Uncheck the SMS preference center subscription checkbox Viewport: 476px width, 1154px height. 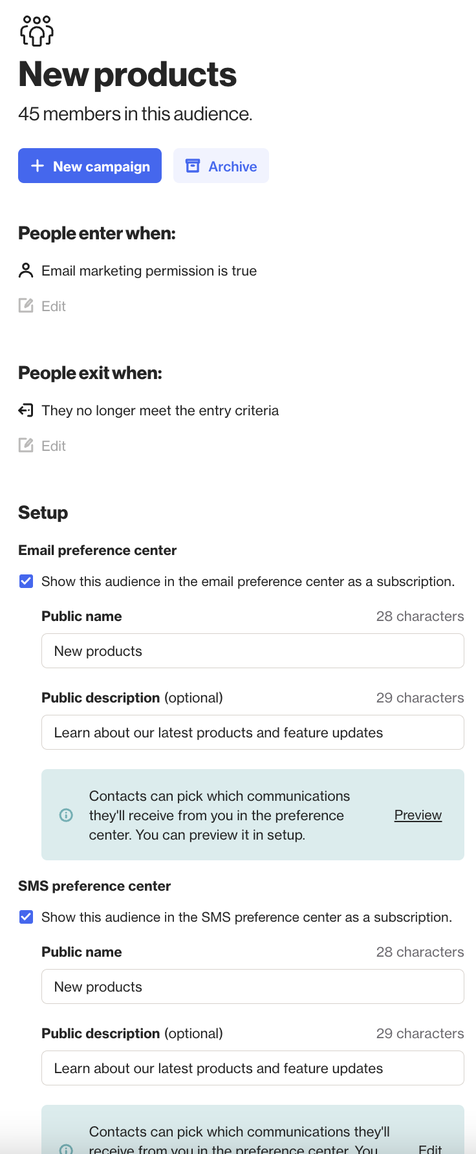(x=26, y=917)
